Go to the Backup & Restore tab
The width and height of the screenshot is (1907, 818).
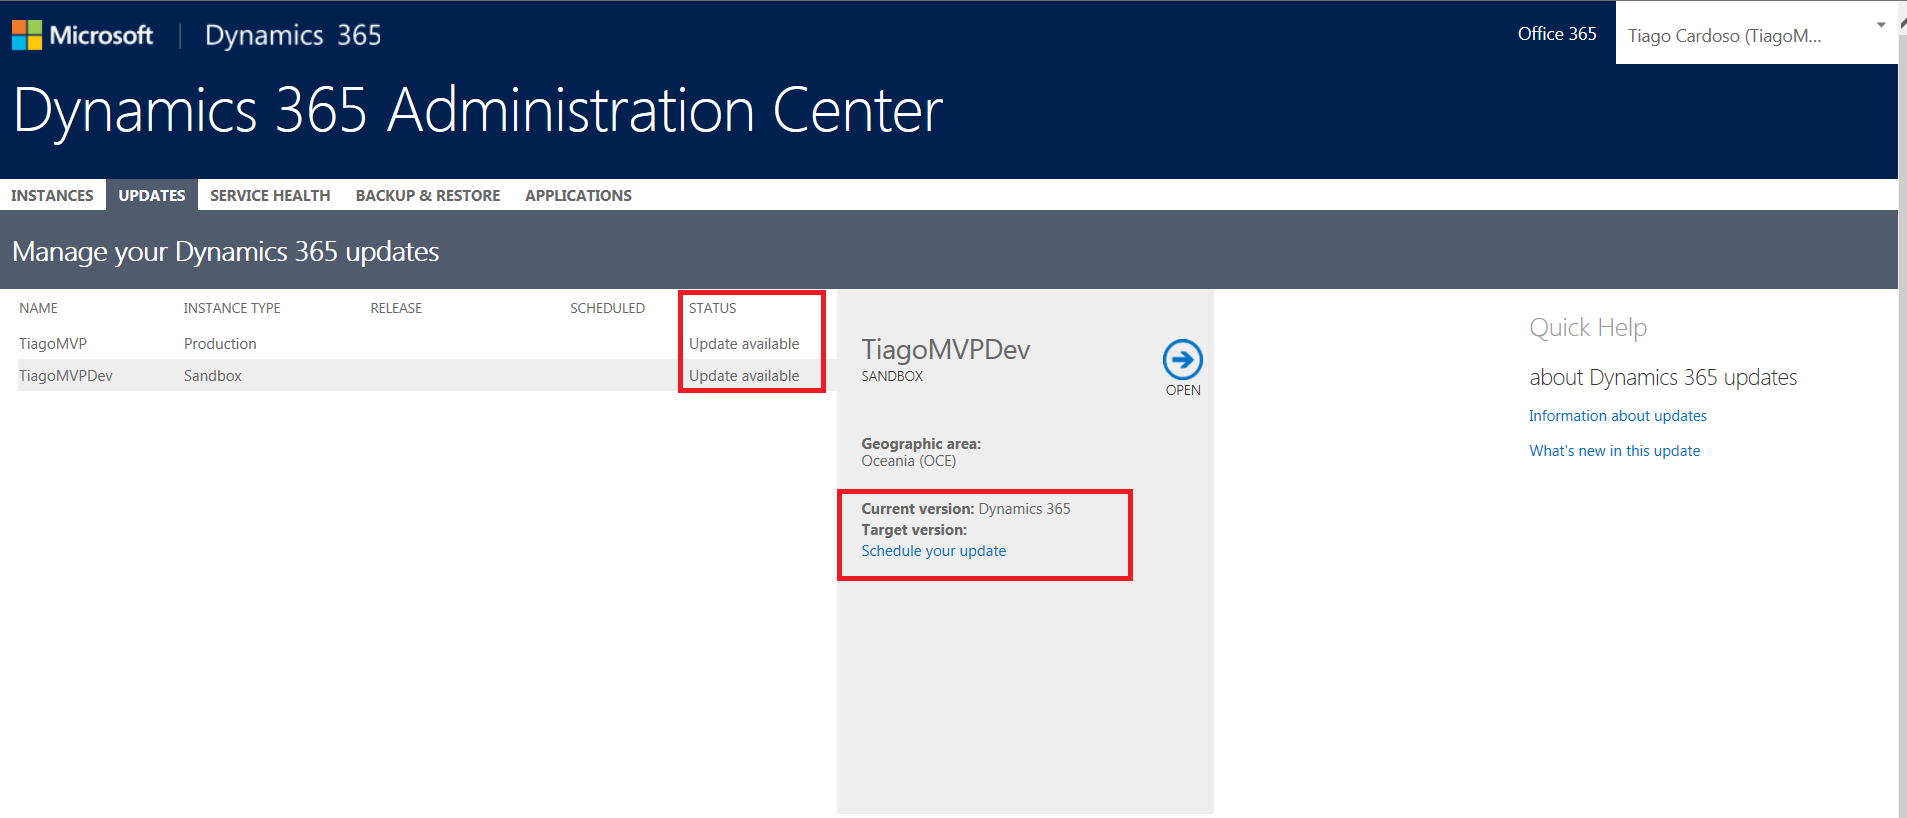tap(428, 195)
